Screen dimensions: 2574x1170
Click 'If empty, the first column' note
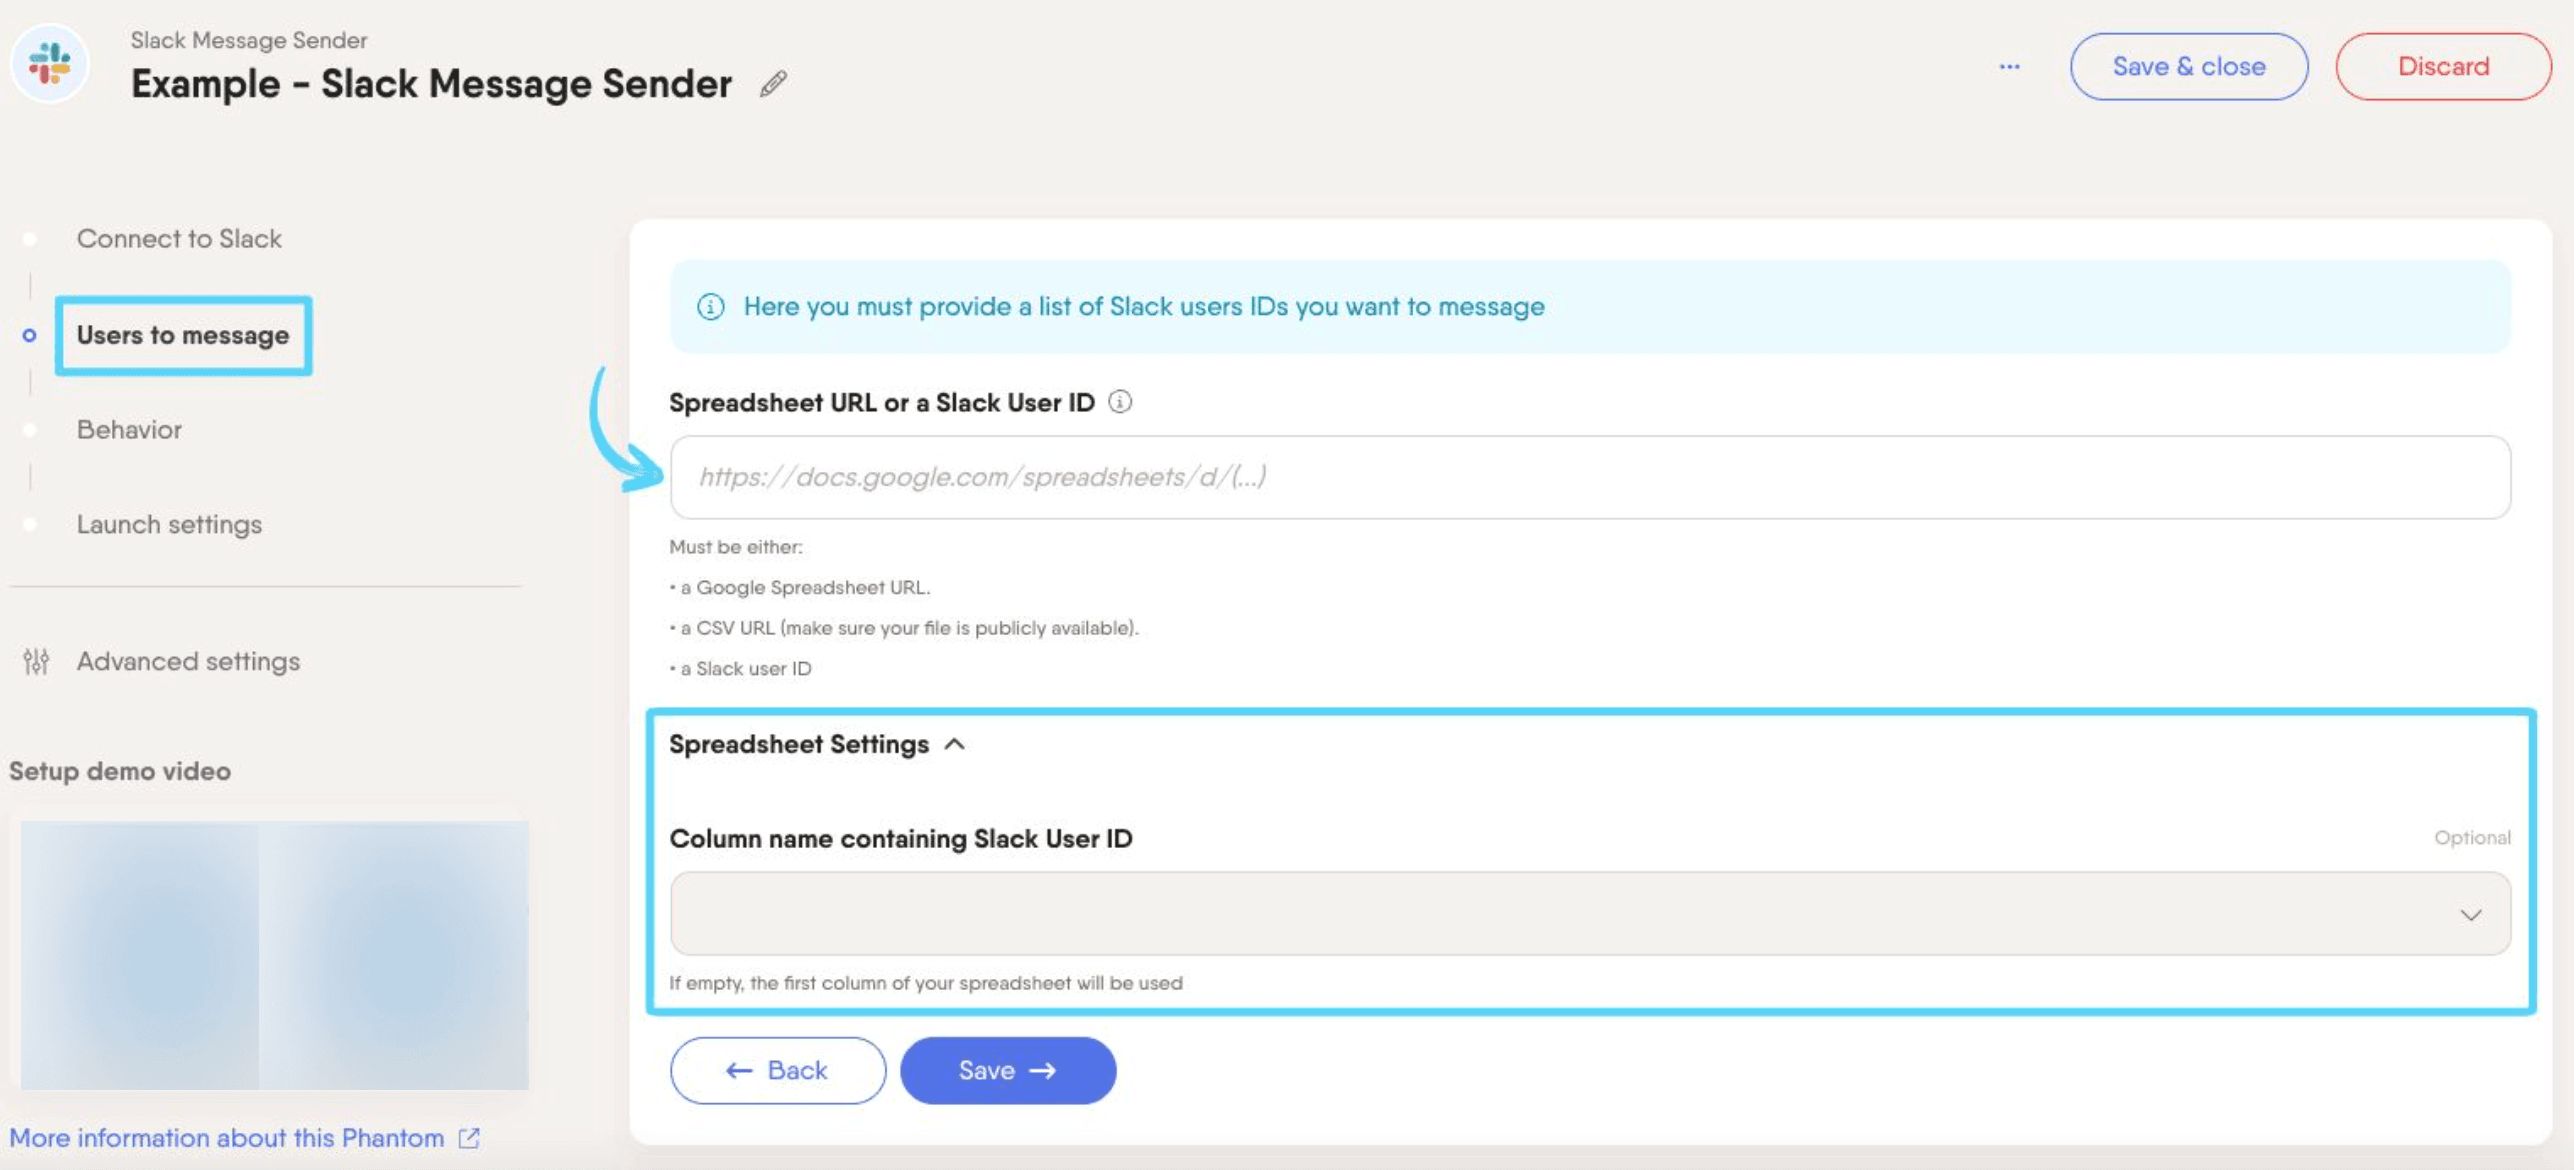pyautogui.click(x=925, y=983)
